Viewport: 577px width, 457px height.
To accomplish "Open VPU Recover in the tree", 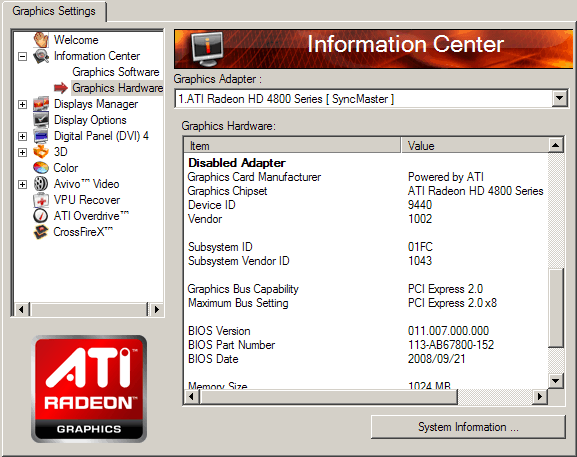I will (87, 200).
